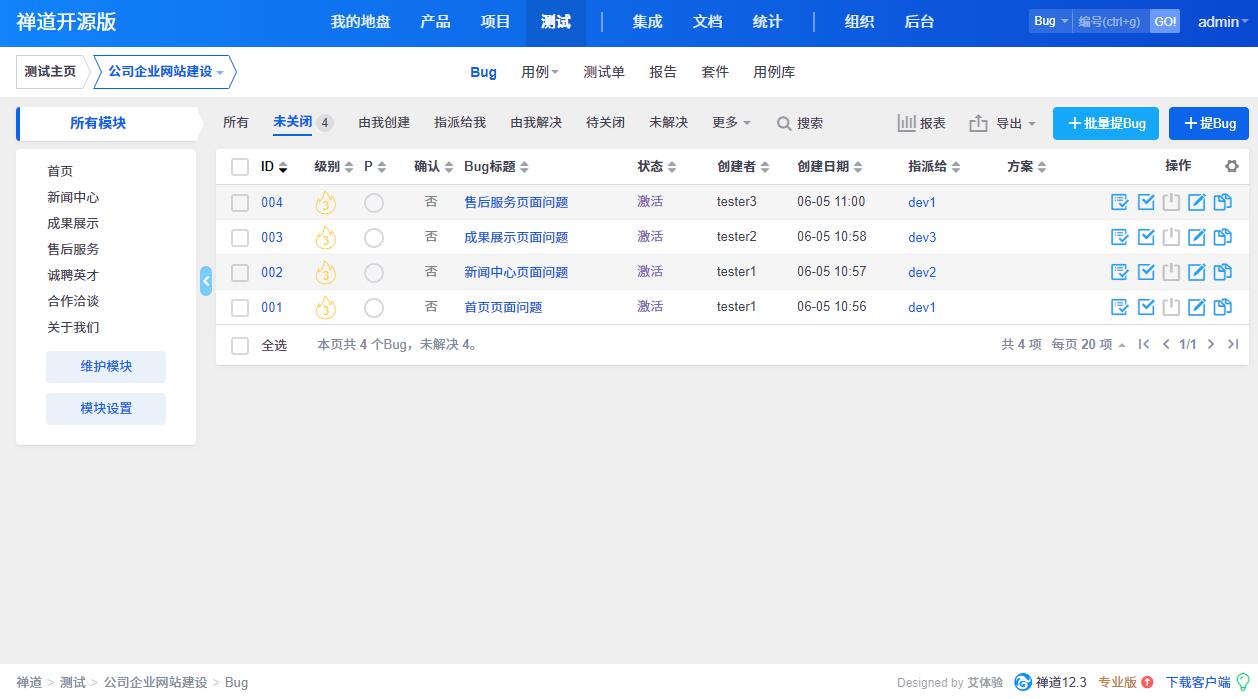
Task: Tick the checkbox for bug 003
Action: tap(240, 238)
